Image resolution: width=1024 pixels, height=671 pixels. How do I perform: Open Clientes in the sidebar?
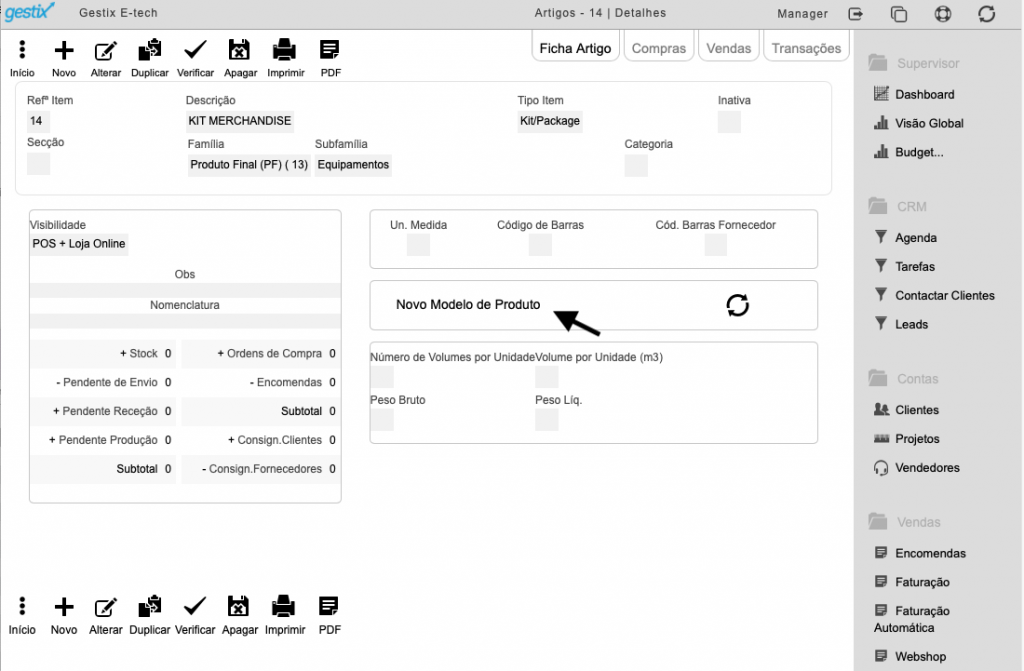pos(906,410)
